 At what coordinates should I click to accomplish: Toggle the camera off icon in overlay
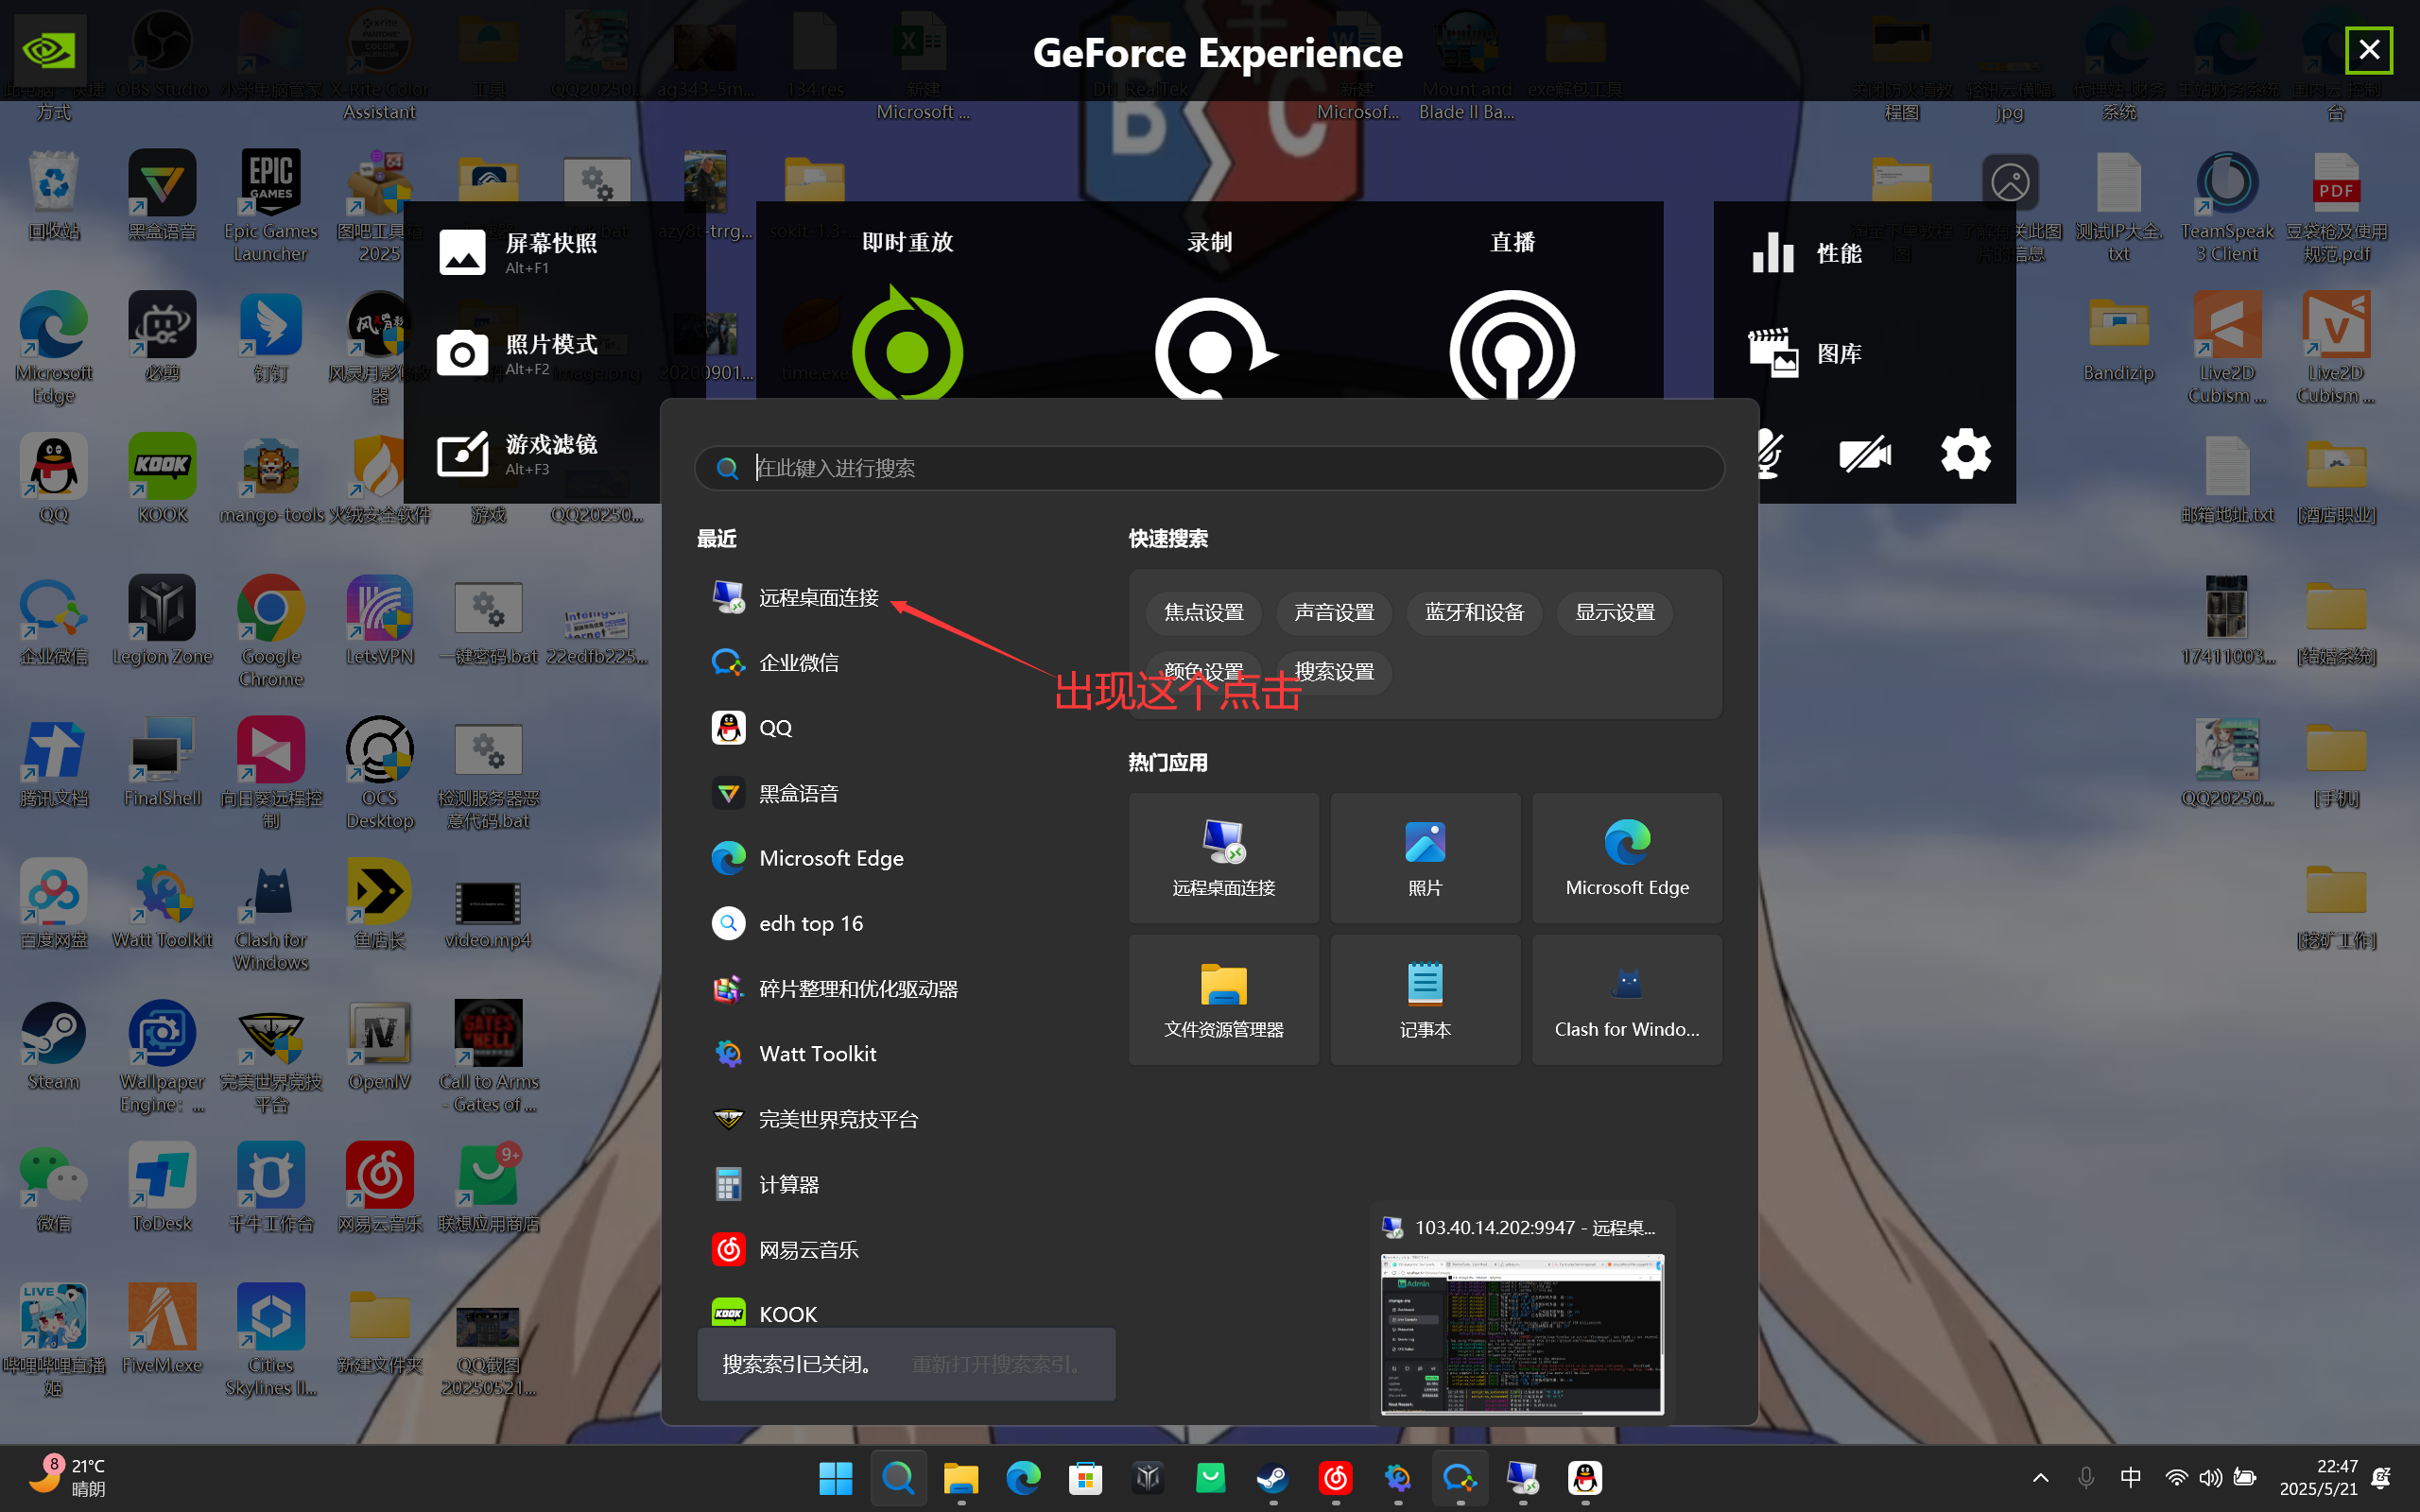(1865, 455)
